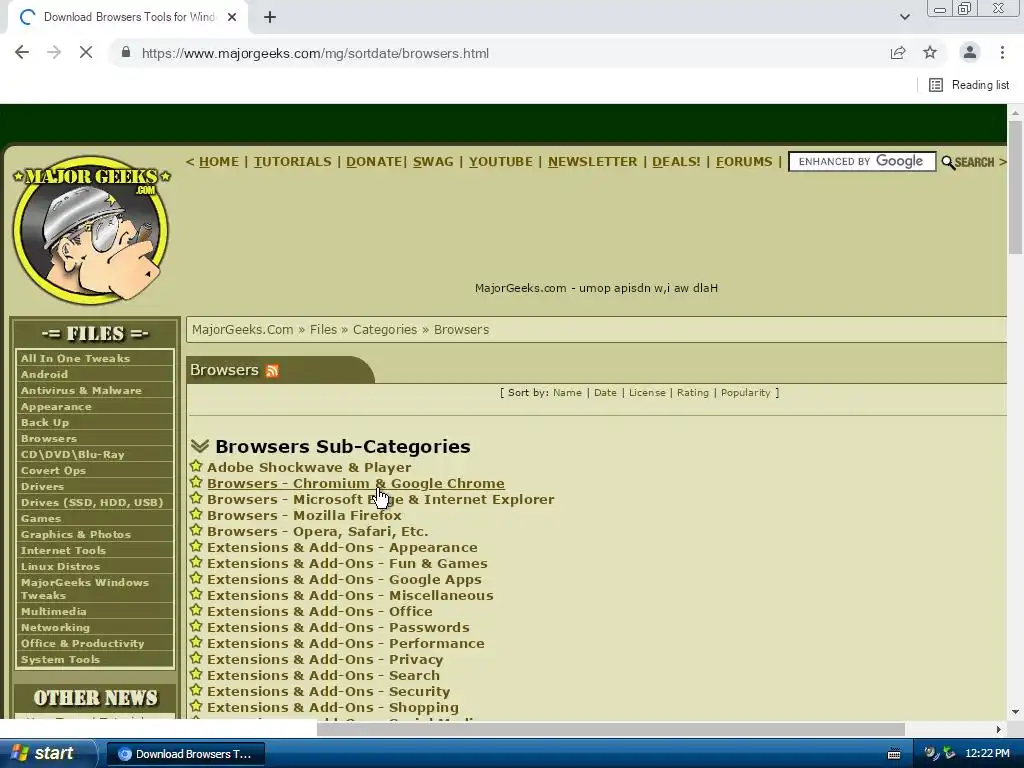Screen dimensions: 1024x768
Task: Click the horizontal scrollbar thumb
Action: (611, 729)
